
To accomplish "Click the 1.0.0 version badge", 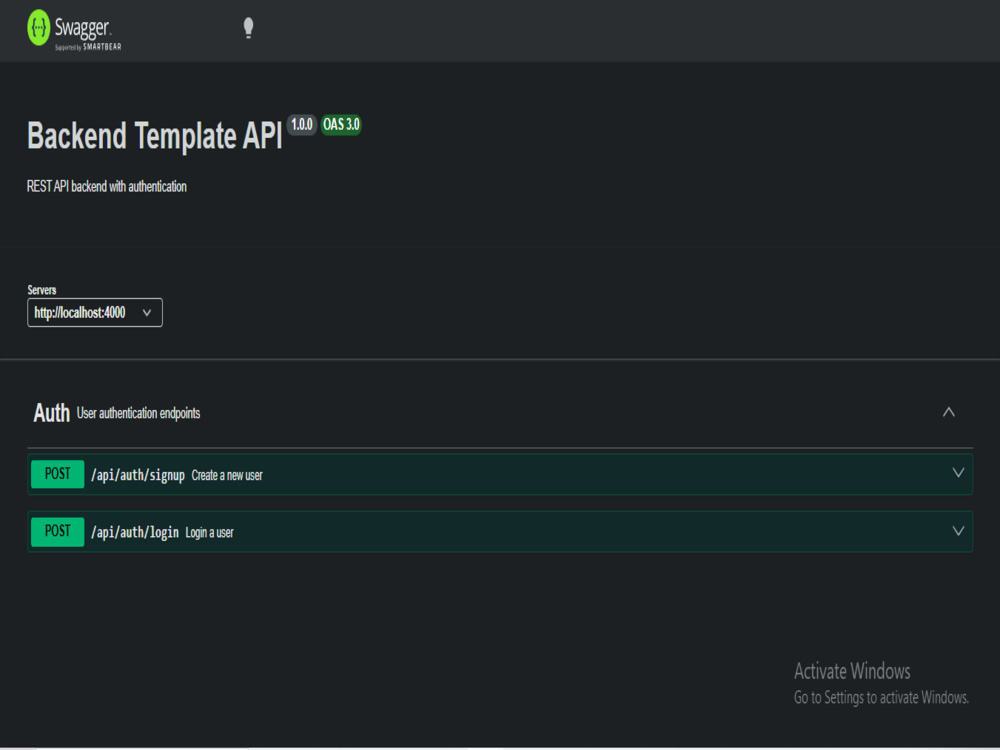I will tap(302, 124).
